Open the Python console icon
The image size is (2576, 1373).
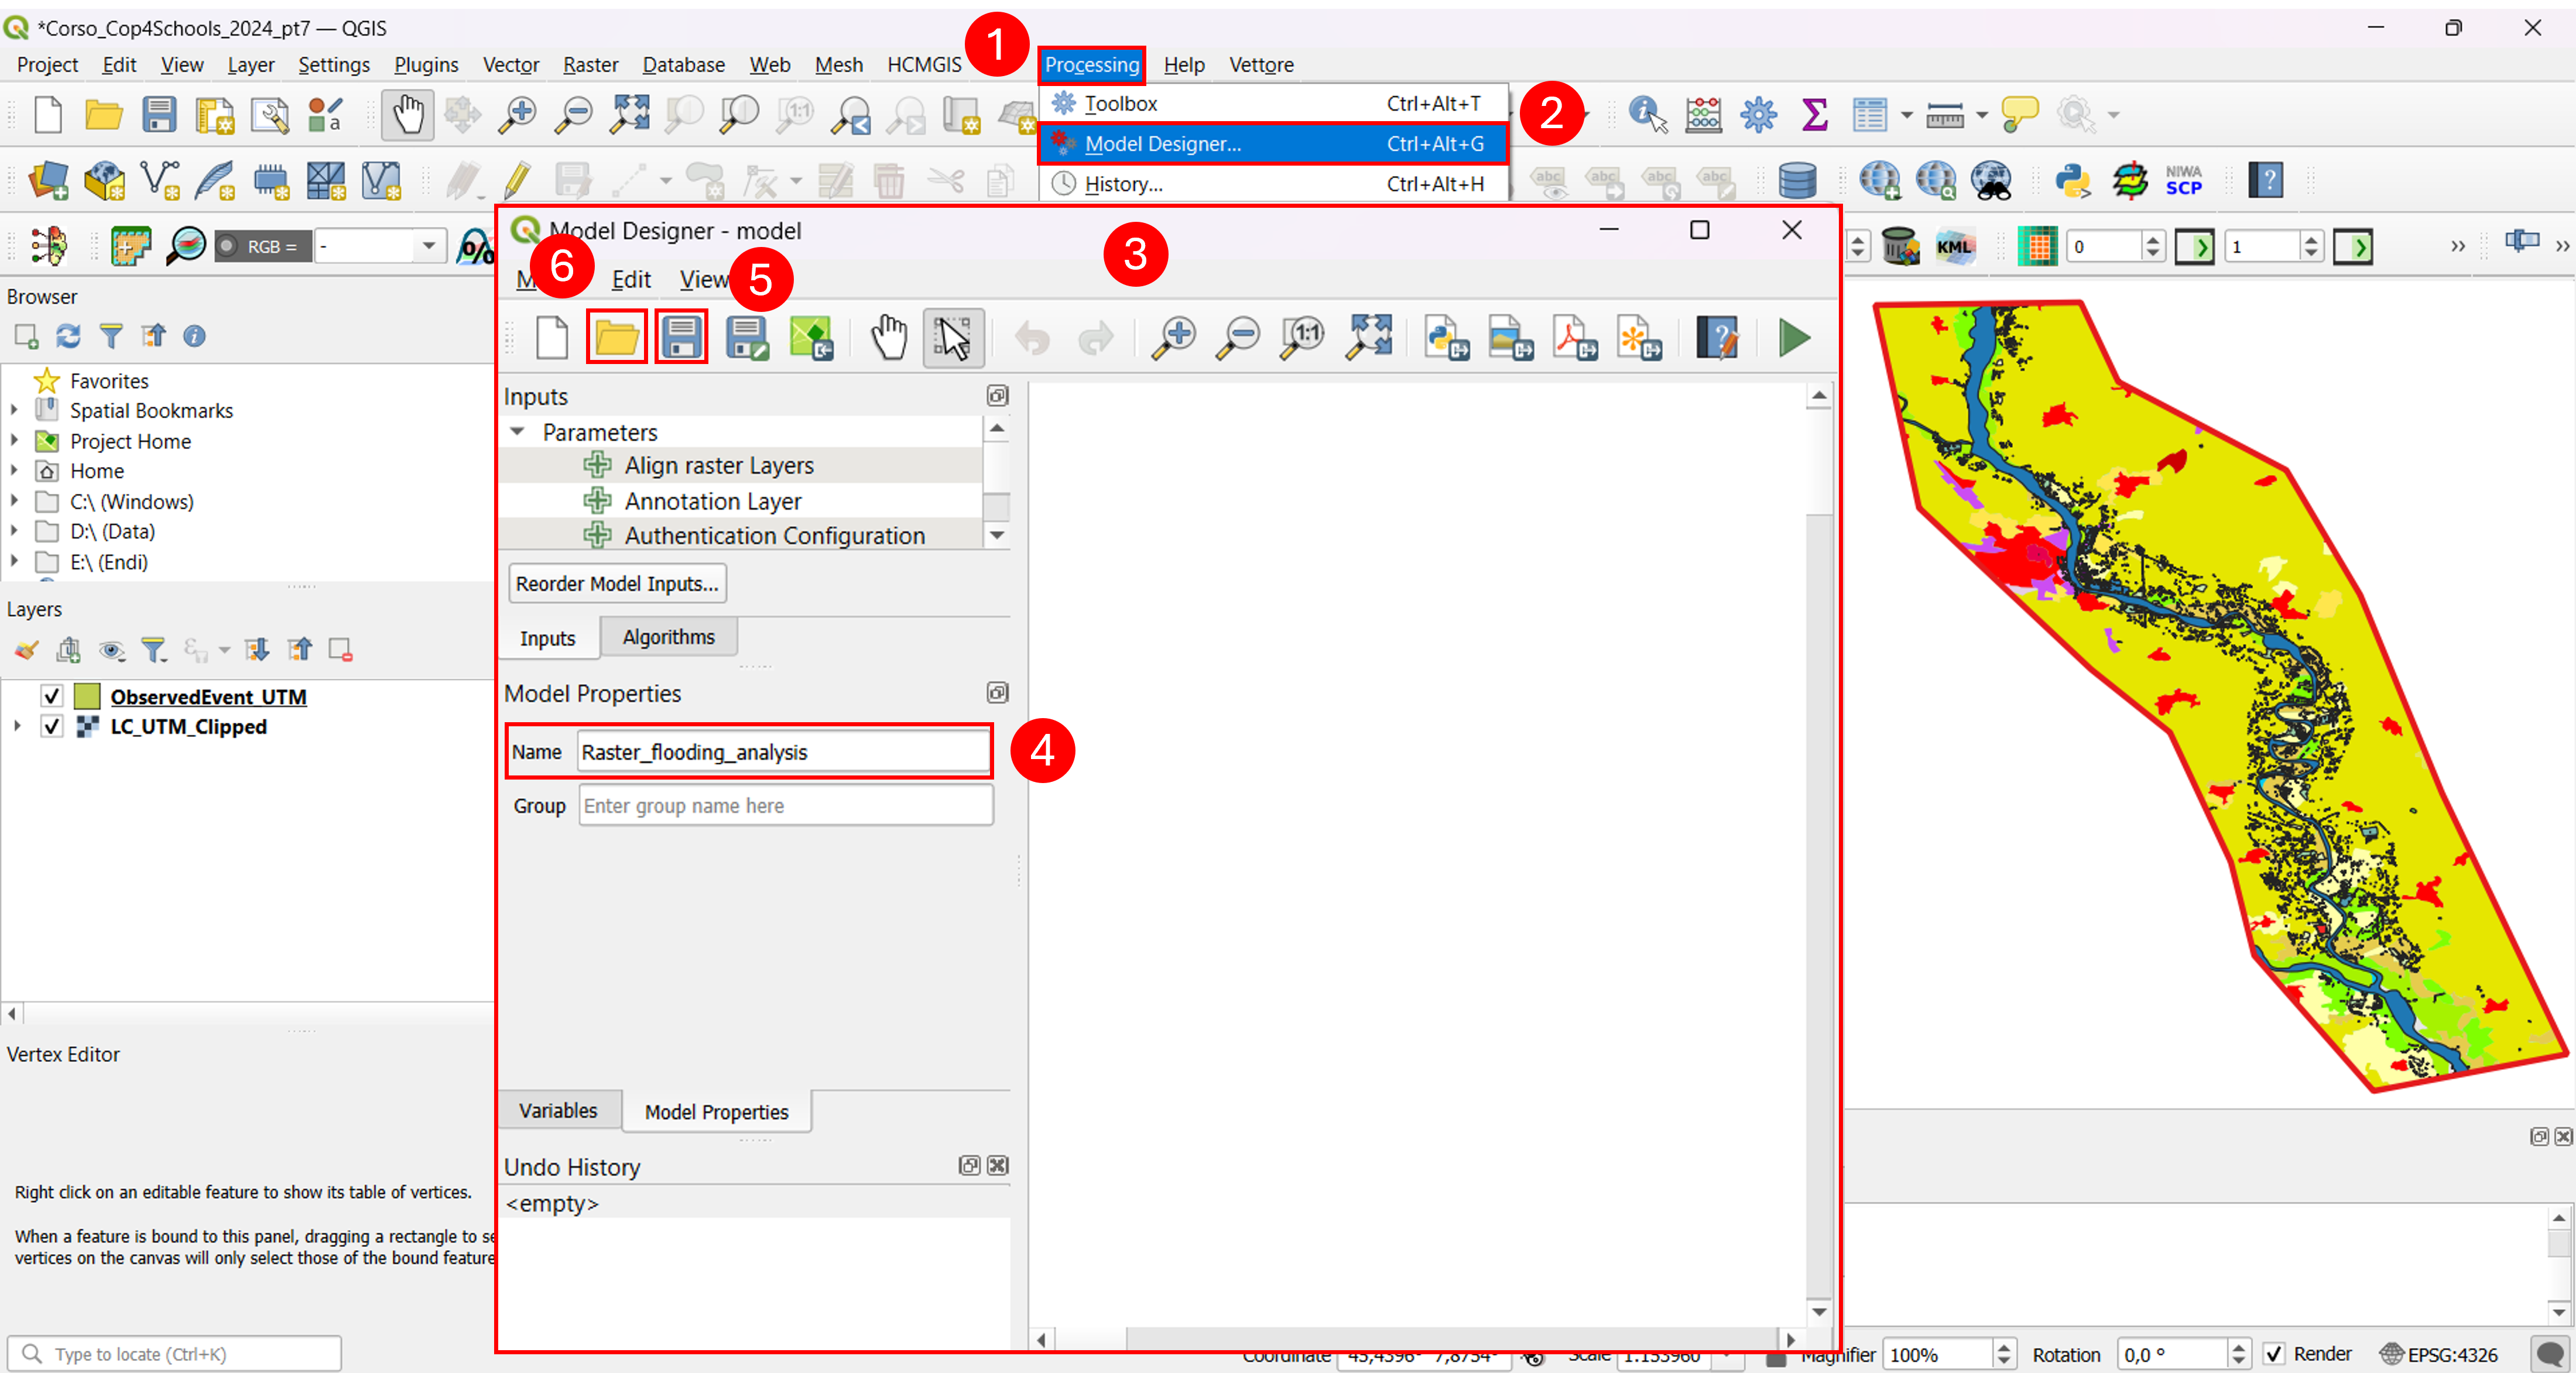pos(2073,181)
